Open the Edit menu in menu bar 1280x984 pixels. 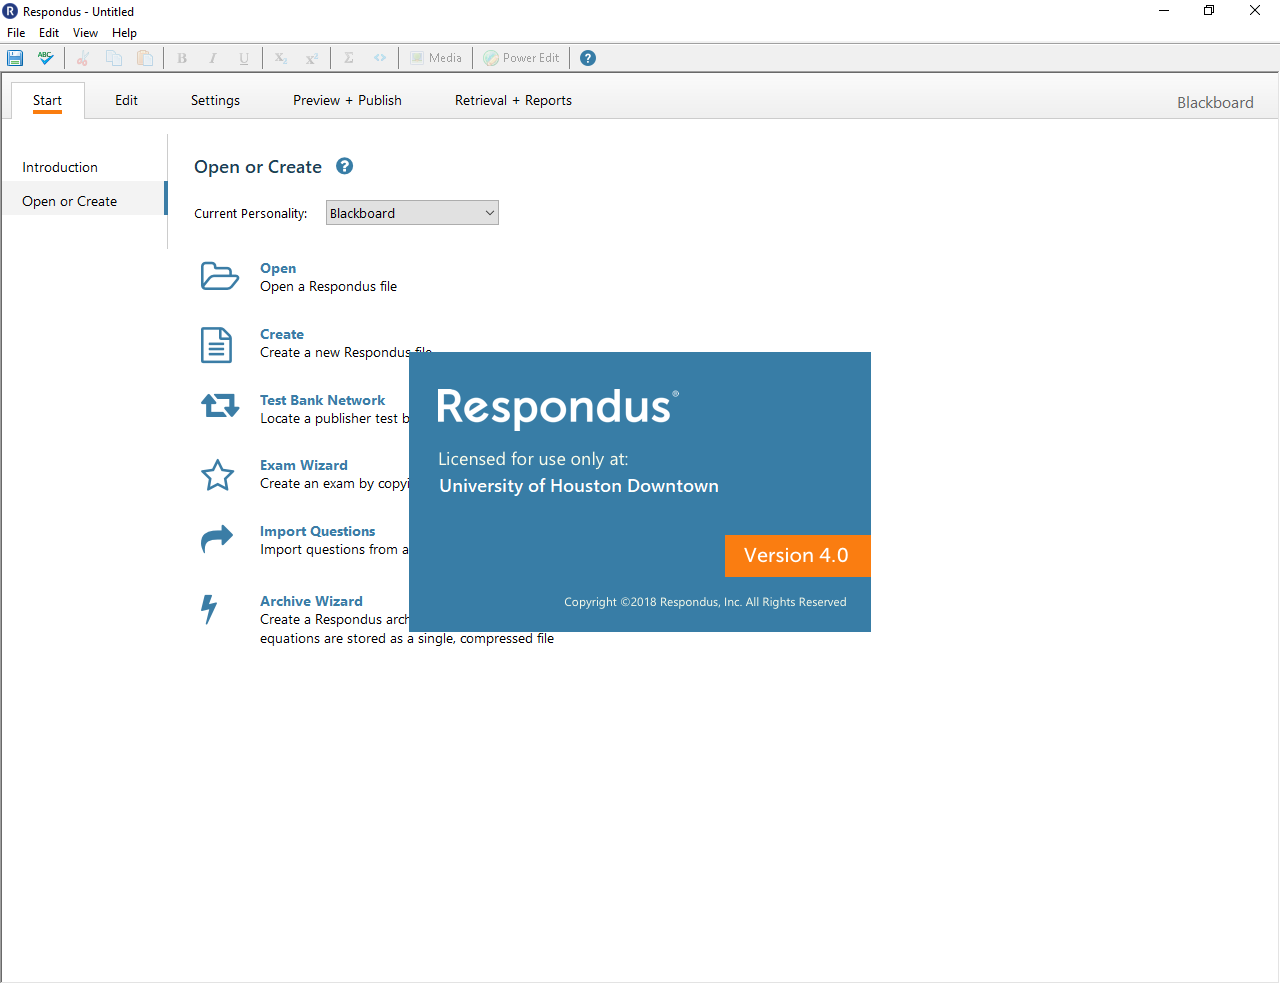click(49, 33)
